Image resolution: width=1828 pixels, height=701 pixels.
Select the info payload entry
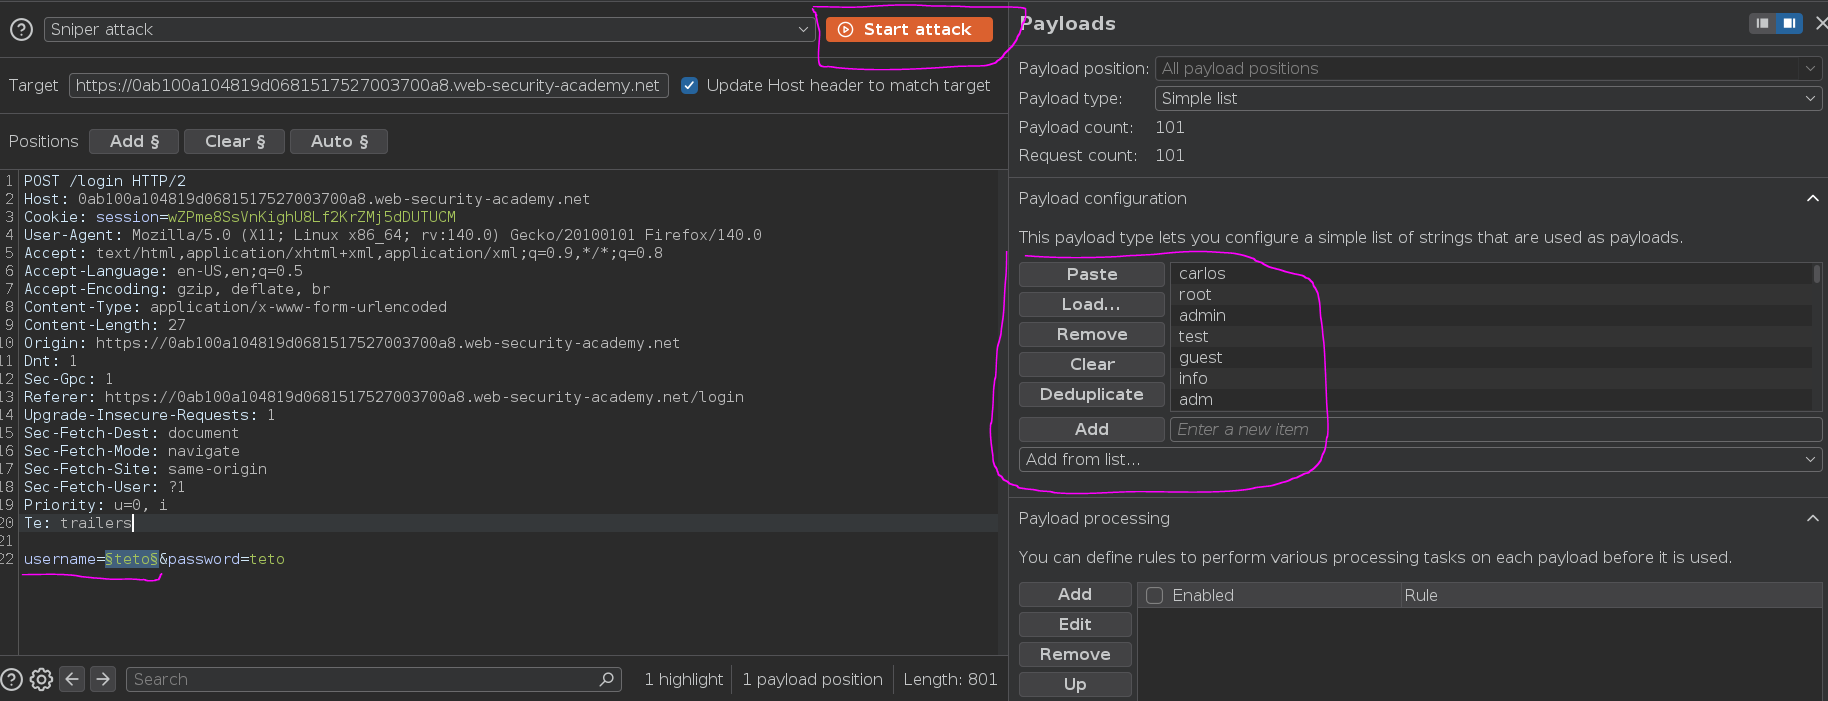pos(1491,378)
